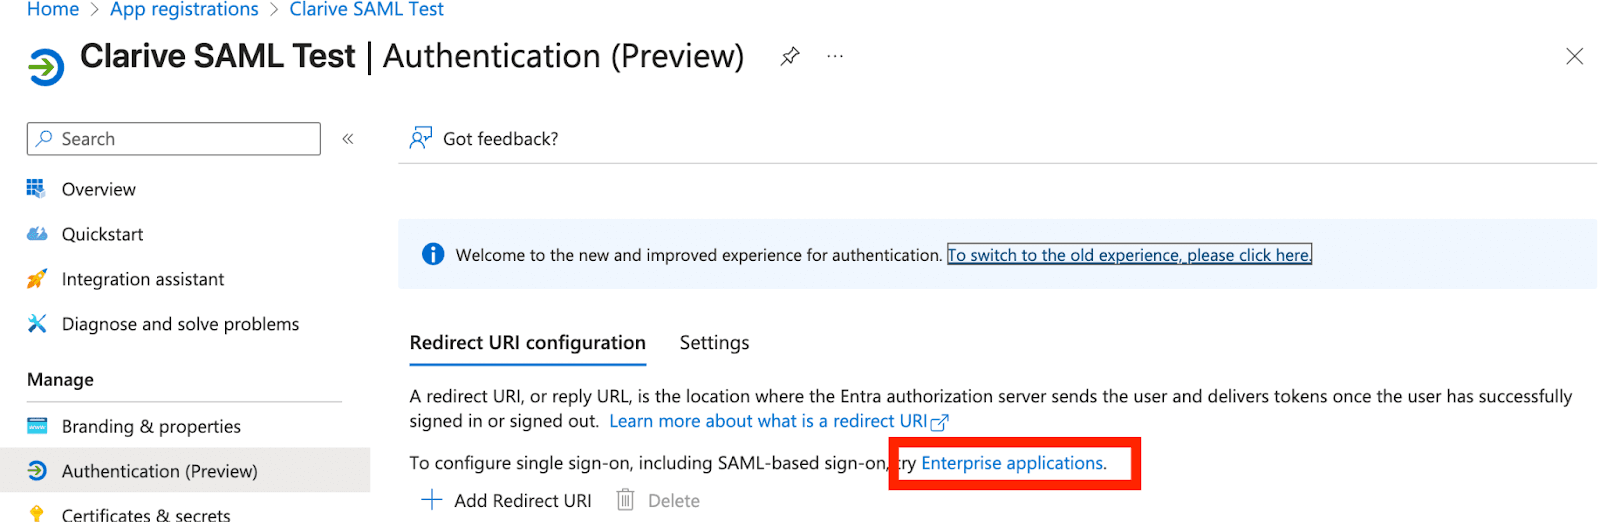Click the Branding & properties icon
Screen dimensions: 1600x522
click(x=37, y=426)
